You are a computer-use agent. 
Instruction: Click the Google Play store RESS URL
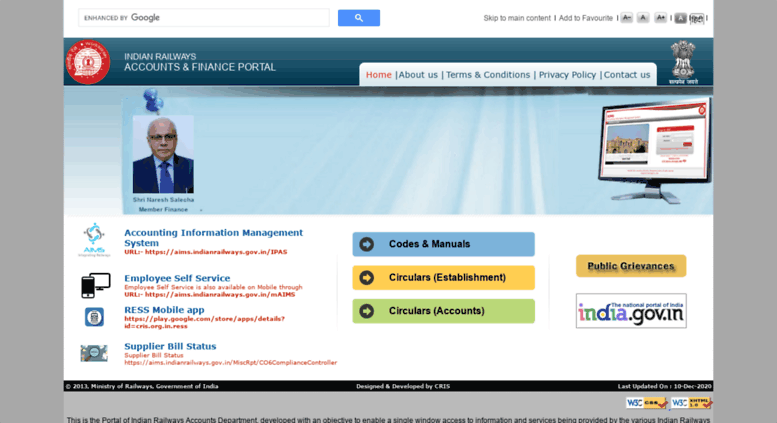[204, 322]
